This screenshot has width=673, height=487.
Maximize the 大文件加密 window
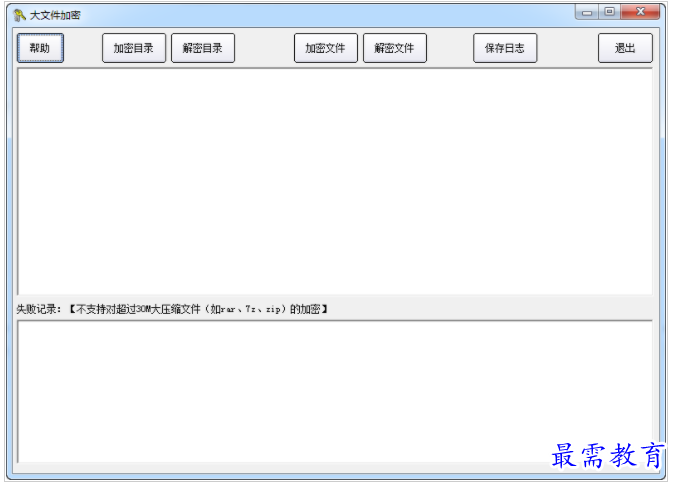coord(609,12)
